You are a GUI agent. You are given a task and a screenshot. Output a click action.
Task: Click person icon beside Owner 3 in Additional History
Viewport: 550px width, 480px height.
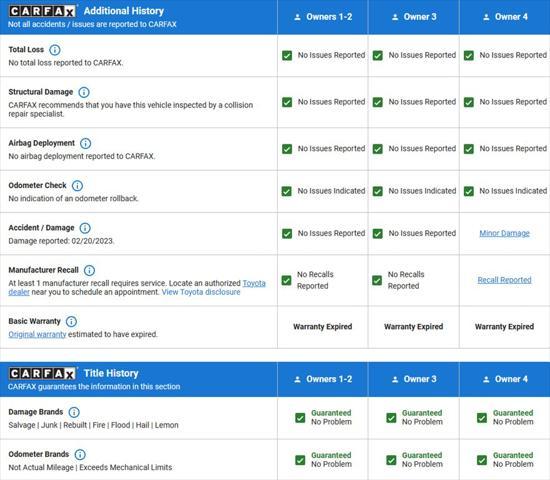pyautogui.click(x=395, y=17)
